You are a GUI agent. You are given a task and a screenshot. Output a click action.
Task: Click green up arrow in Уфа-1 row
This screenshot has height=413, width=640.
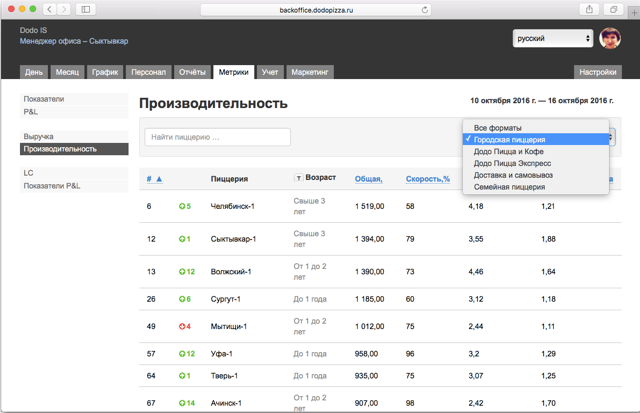(x=182, y=353)
